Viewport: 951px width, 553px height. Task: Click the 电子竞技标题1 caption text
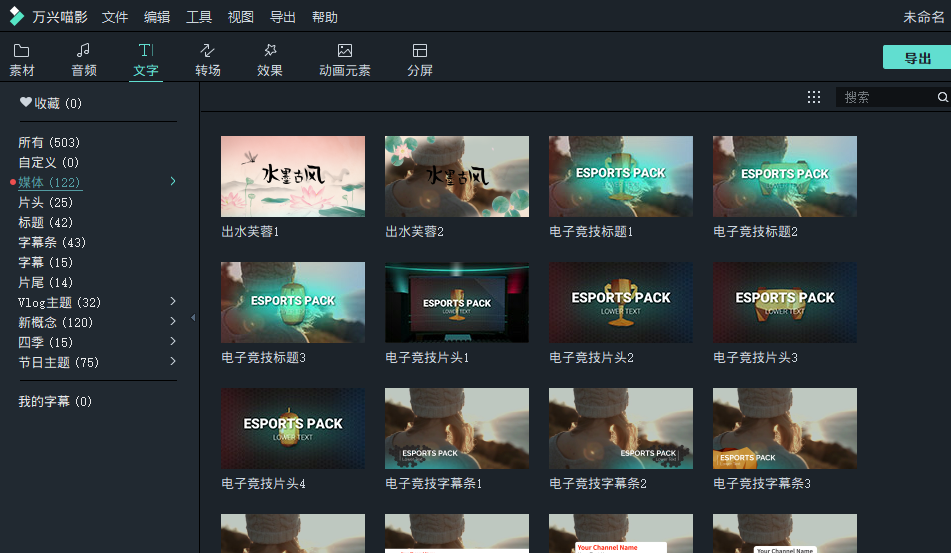pyautogui.click(x=591, y=232)
